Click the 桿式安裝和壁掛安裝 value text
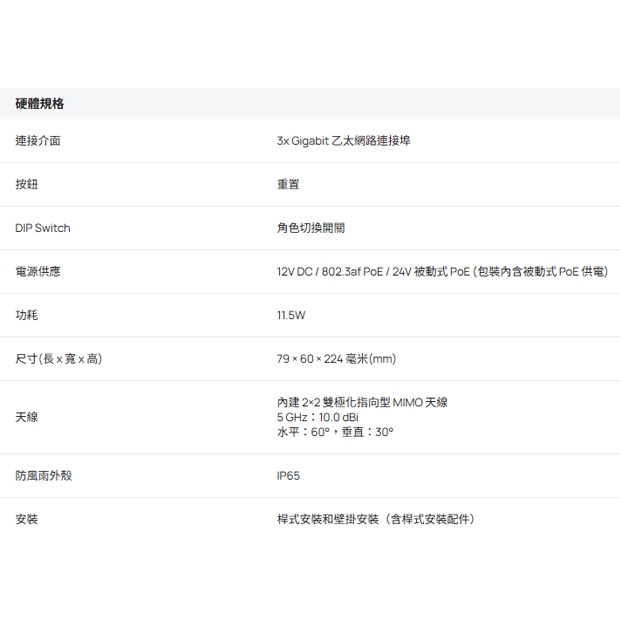This screenshot has width=620, height=620. pos(376,519)
